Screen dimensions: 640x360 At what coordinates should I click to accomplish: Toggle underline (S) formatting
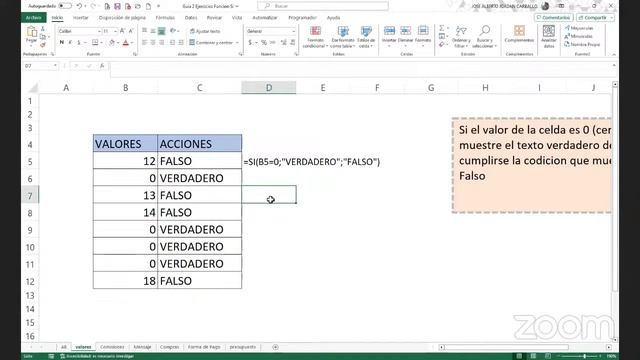tap(79, 42)
